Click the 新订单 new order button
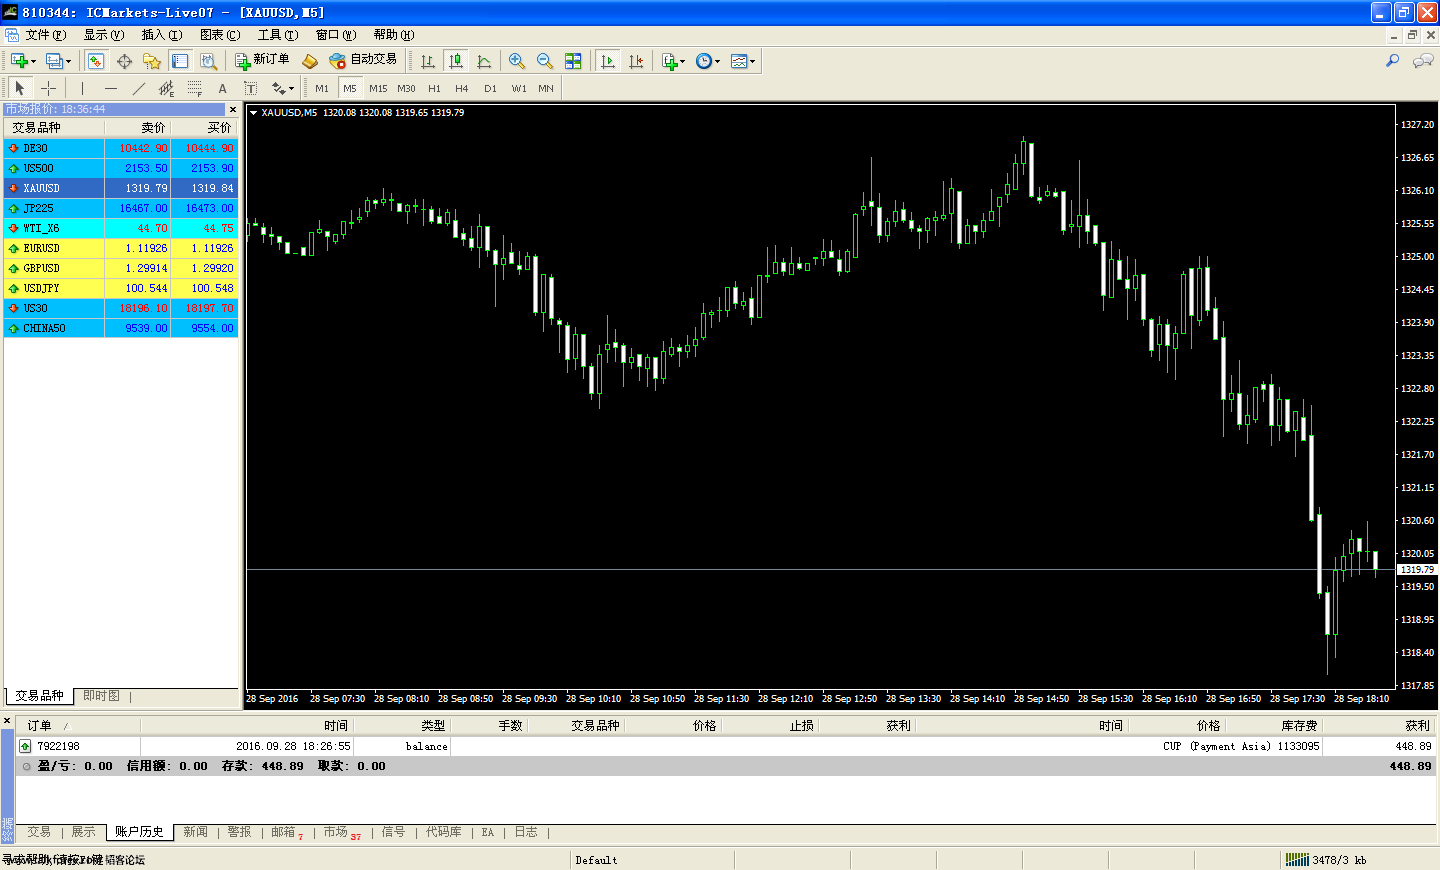The image size is (1440, 870). point(262,60)
